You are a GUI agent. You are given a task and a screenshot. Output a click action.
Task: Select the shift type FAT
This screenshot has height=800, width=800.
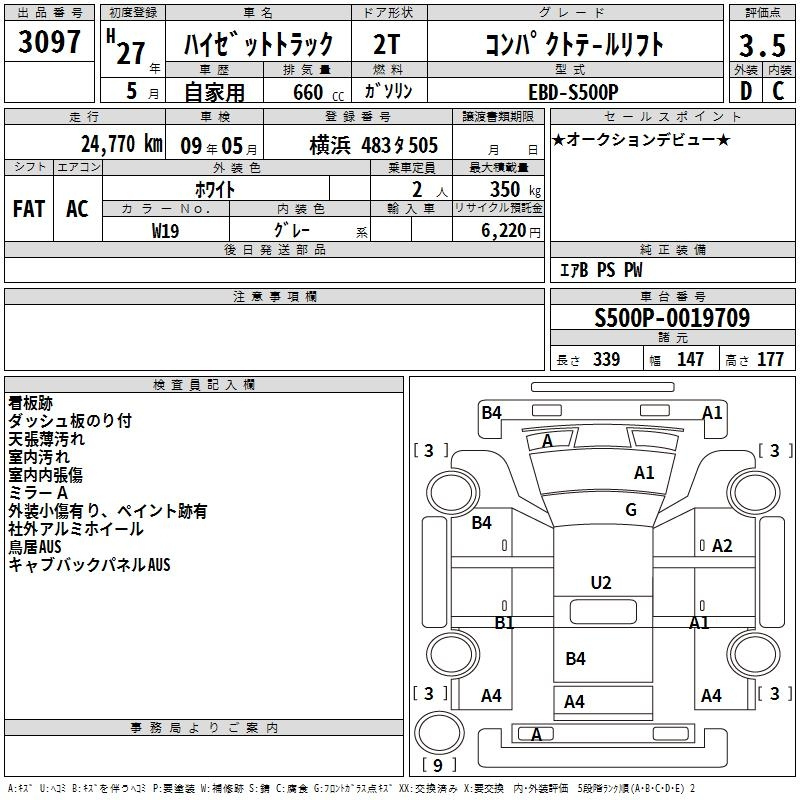pos(29,209)
